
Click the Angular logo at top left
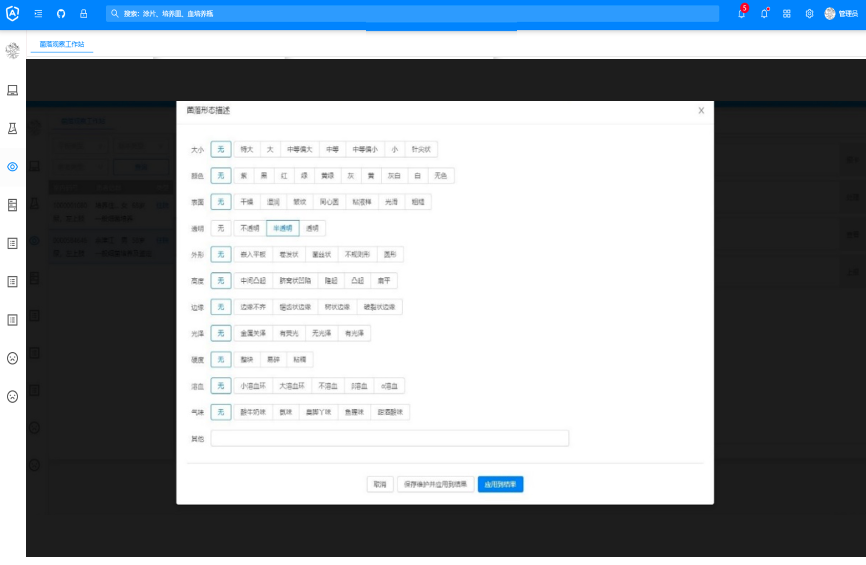pyautogui.click(x=13, y=14)
